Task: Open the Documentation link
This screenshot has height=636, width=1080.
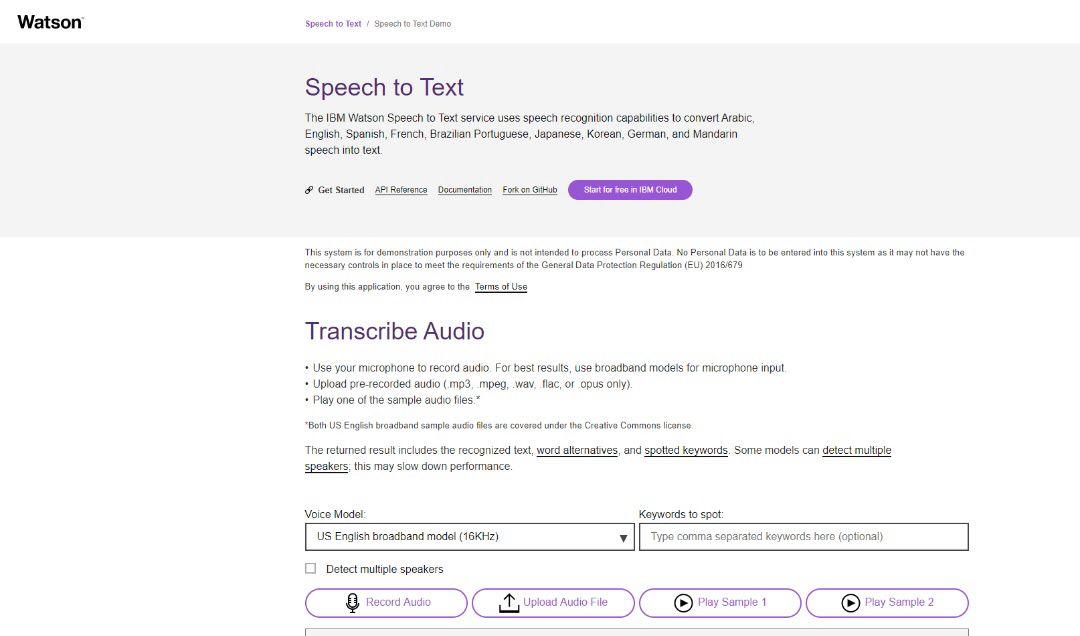Action: click(x=465, y=189)
